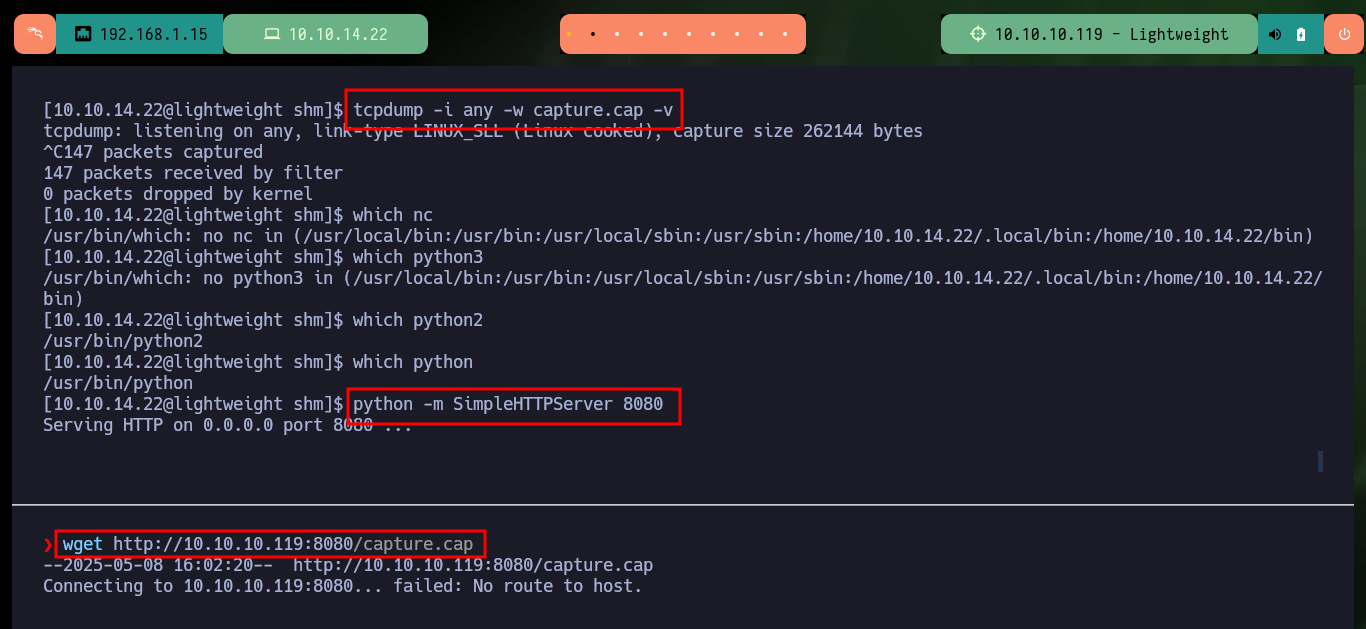Click the '/usr/bin/python' output line
This screenshot has height=629, width=1366.
[118, 383]
